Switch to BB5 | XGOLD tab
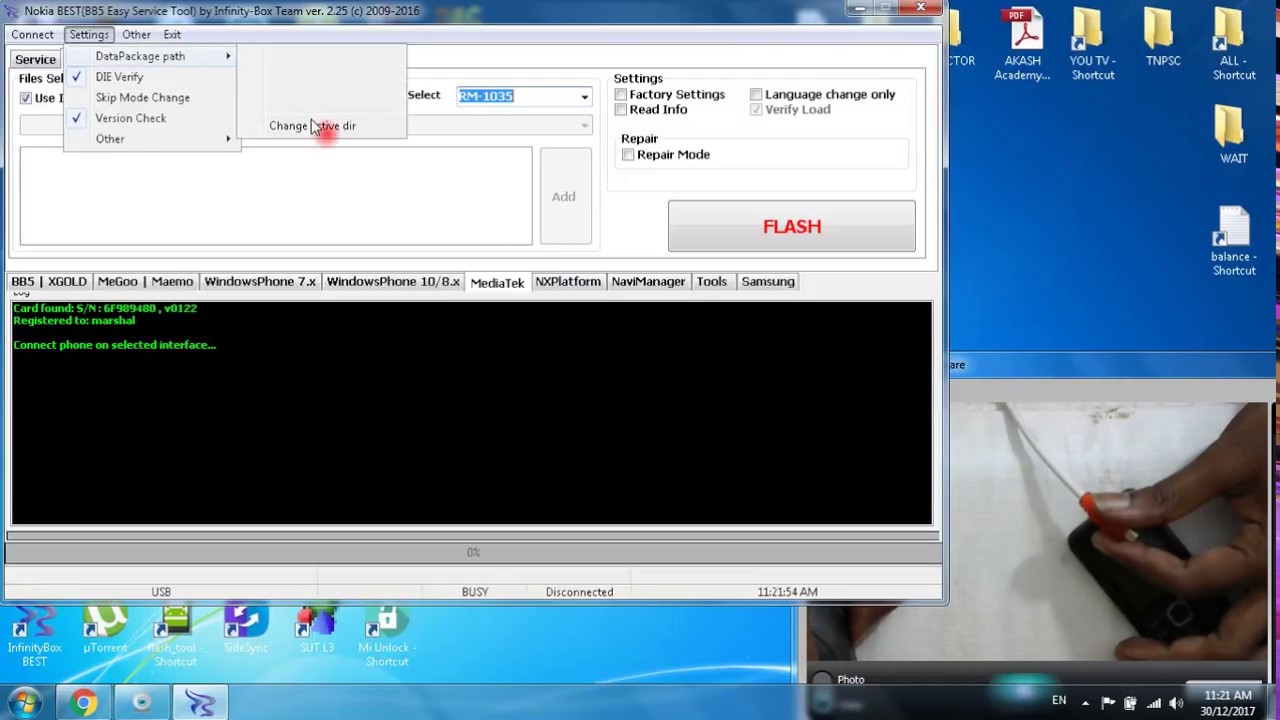 [48, 282]
